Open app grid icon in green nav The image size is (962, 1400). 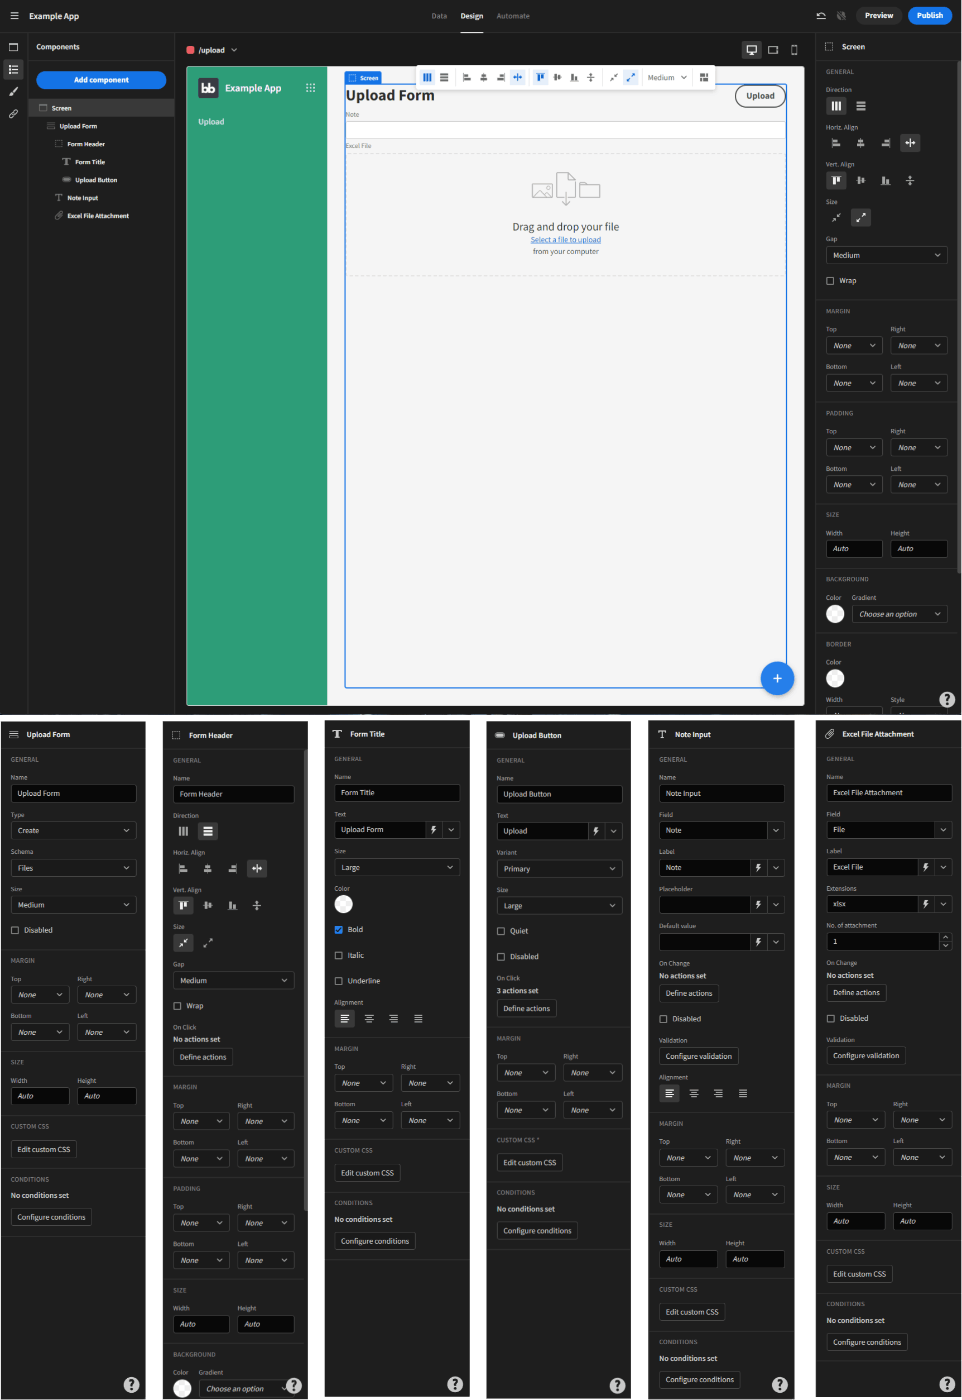(311, 88)
